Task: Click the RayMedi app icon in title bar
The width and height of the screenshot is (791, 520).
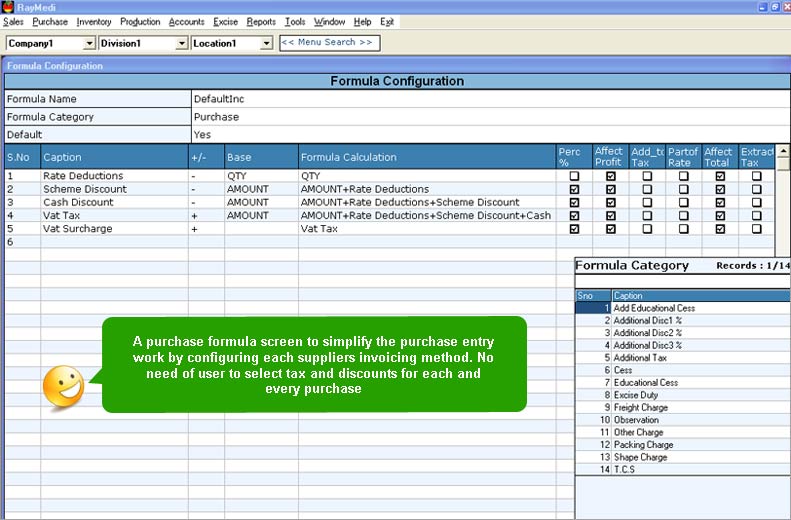Action: click(x=7, y=7)
